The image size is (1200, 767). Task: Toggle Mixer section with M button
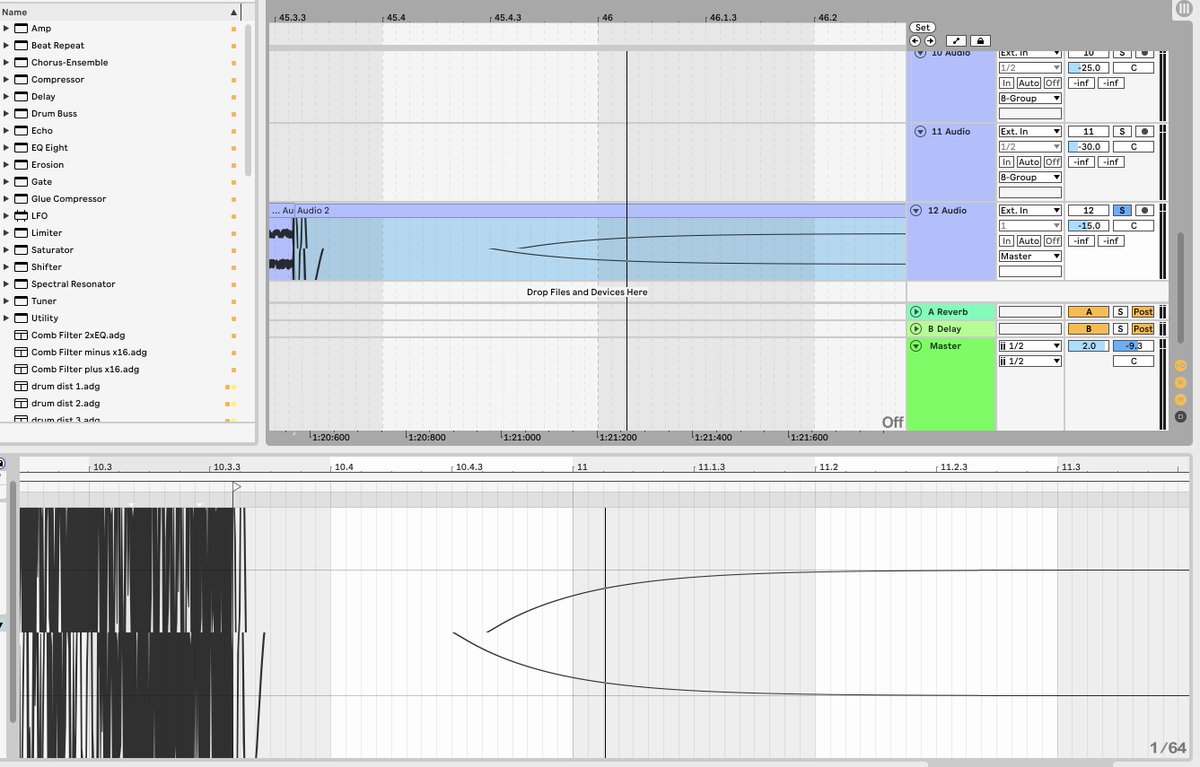[1181, 399]
